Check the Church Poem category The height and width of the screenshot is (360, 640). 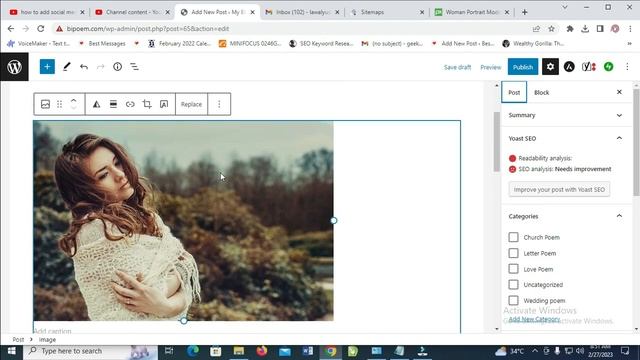pyautogui.click(x=513, y=237)
